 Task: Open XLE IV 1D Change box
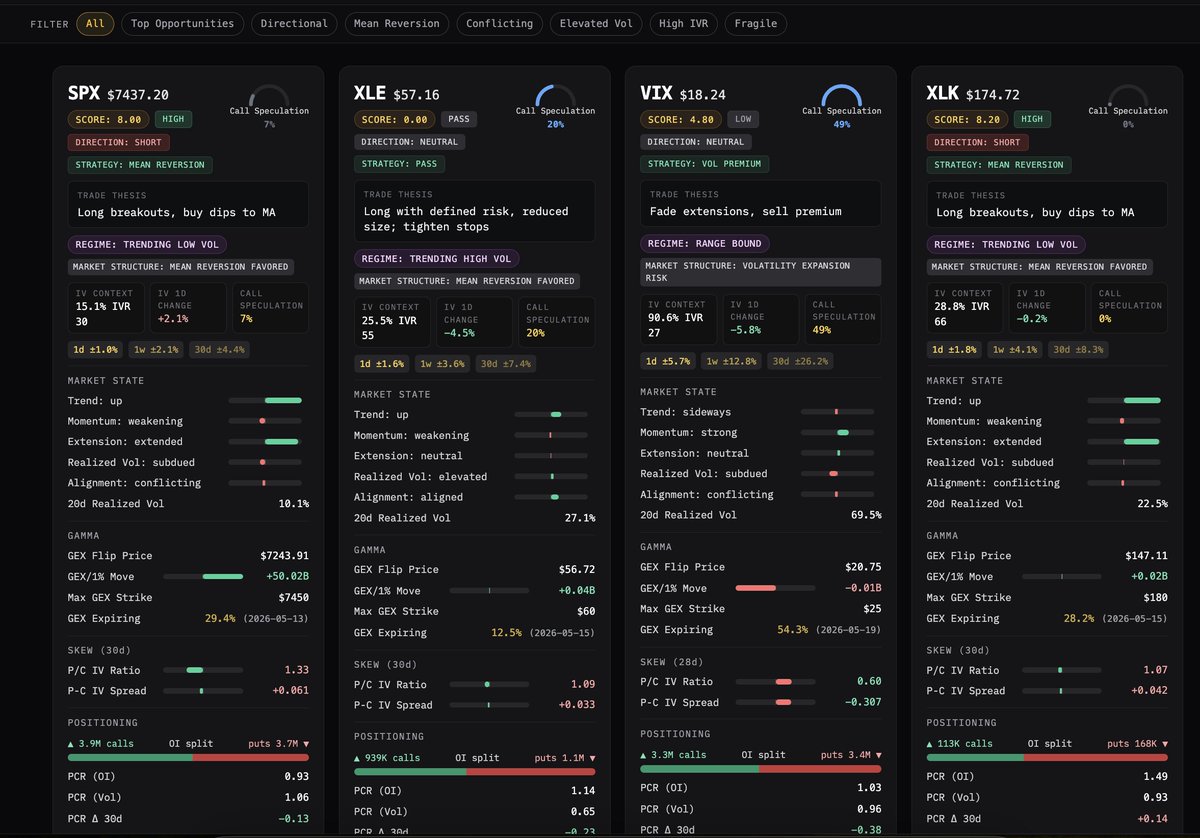(474, 322)
